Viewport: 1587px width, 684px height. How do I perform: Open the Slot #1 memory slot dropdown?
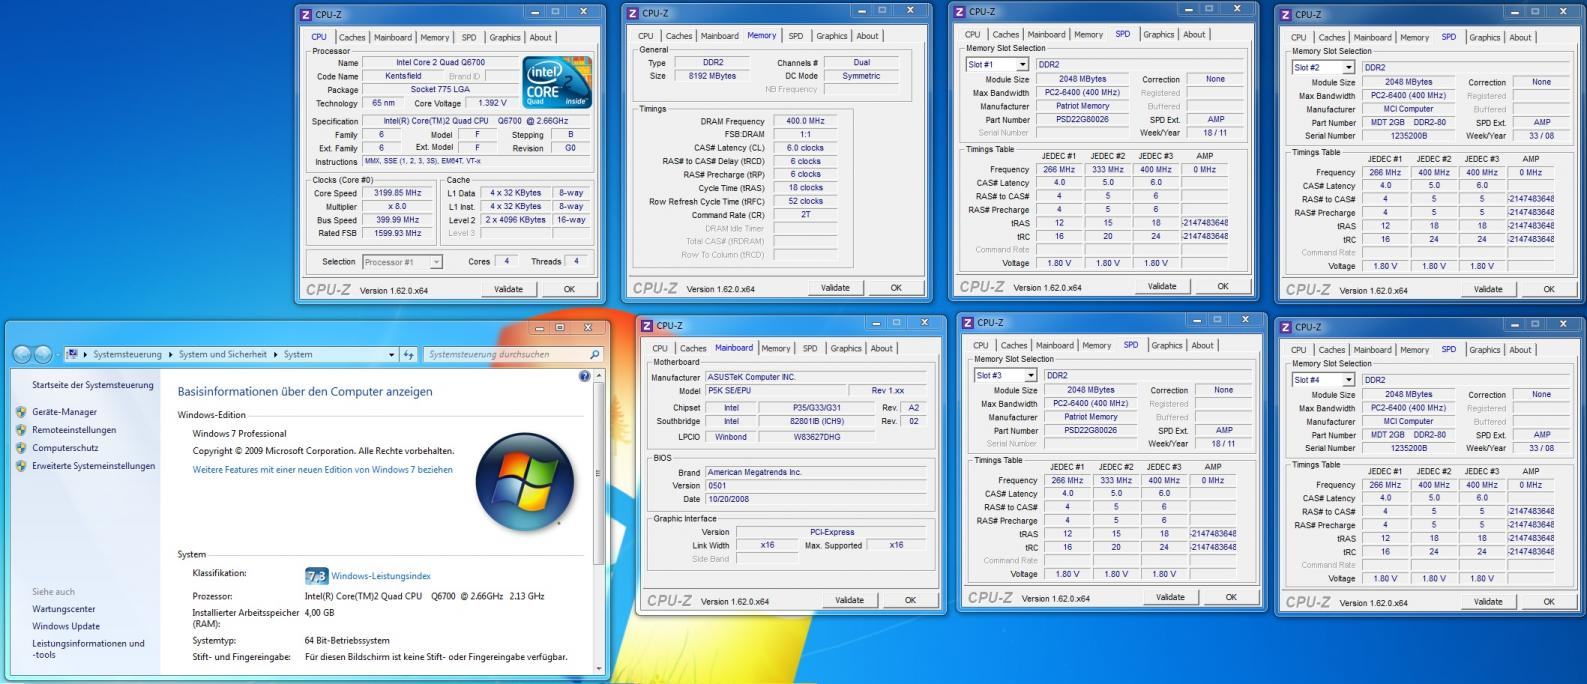point(1022,64)
